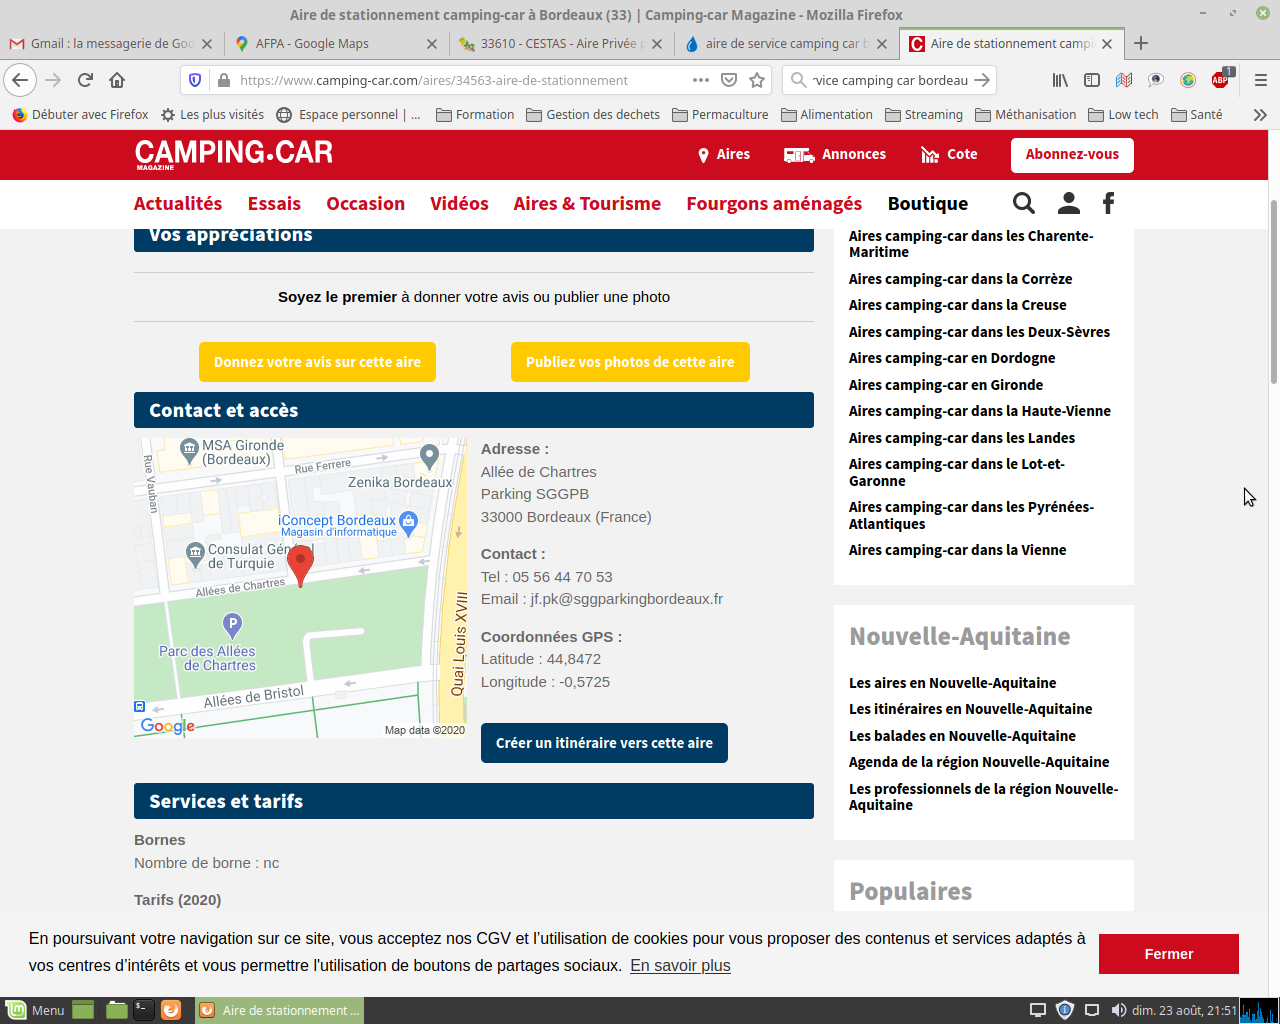Toggle the Firefox sidebar view
1280x1024 pixels.
[x=1092, y=80]
